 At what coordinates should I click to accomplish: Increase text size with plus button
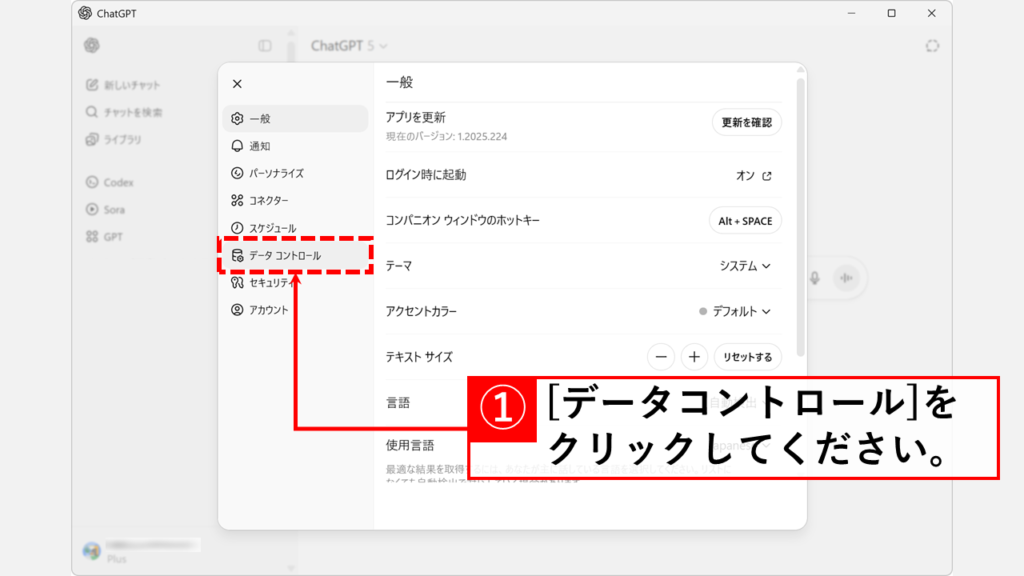coord(694,357)
